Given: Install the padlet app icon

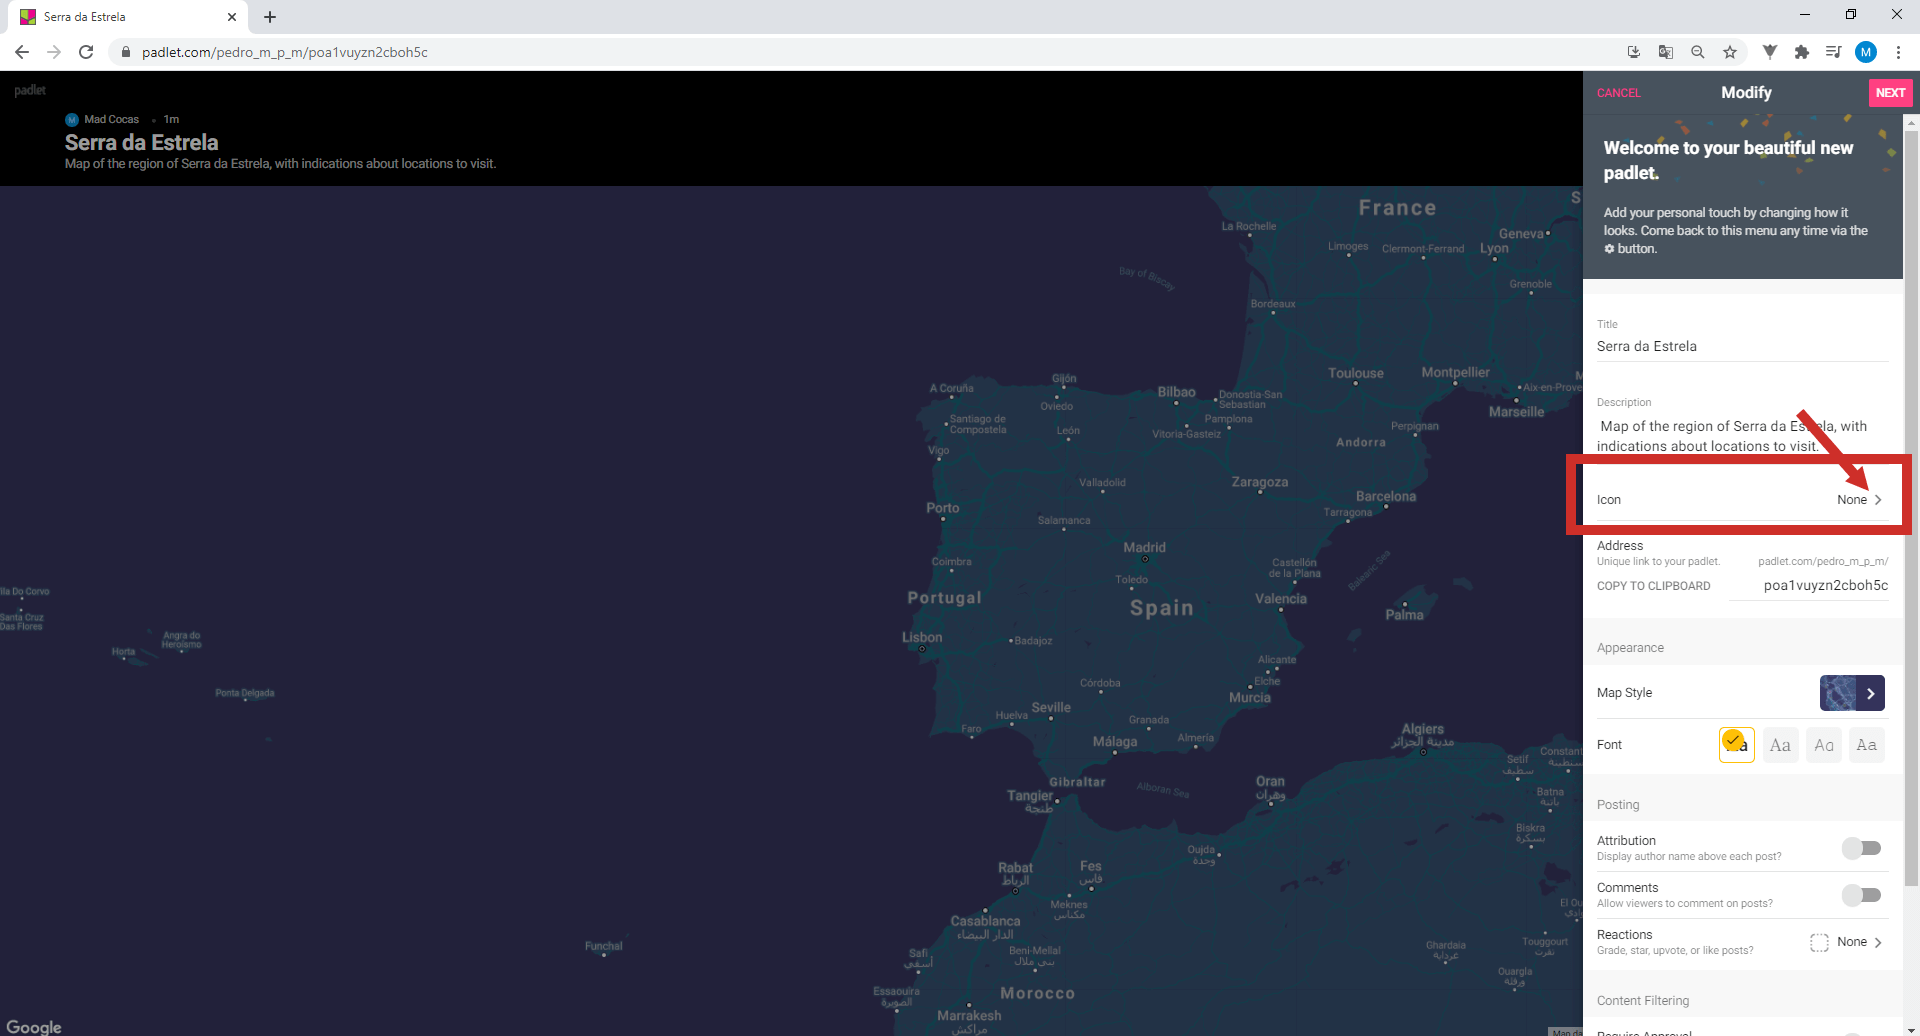Looking at the screenshot, I should point(1634,52).
